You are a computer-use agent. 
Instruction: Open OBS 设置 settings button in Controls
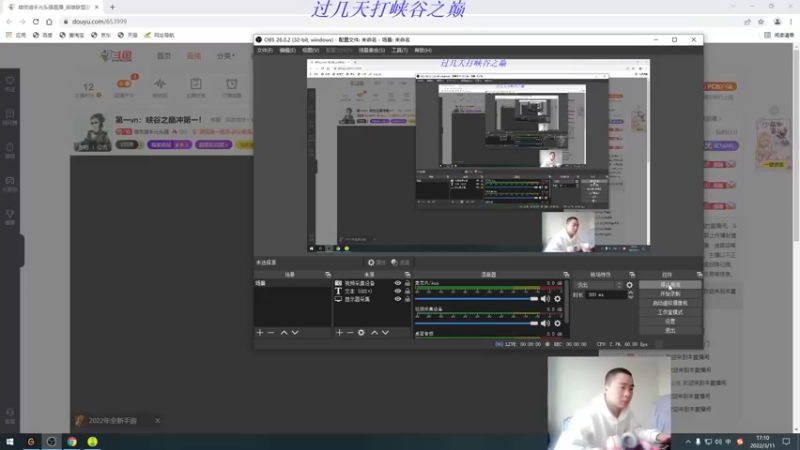coord(670,321)
